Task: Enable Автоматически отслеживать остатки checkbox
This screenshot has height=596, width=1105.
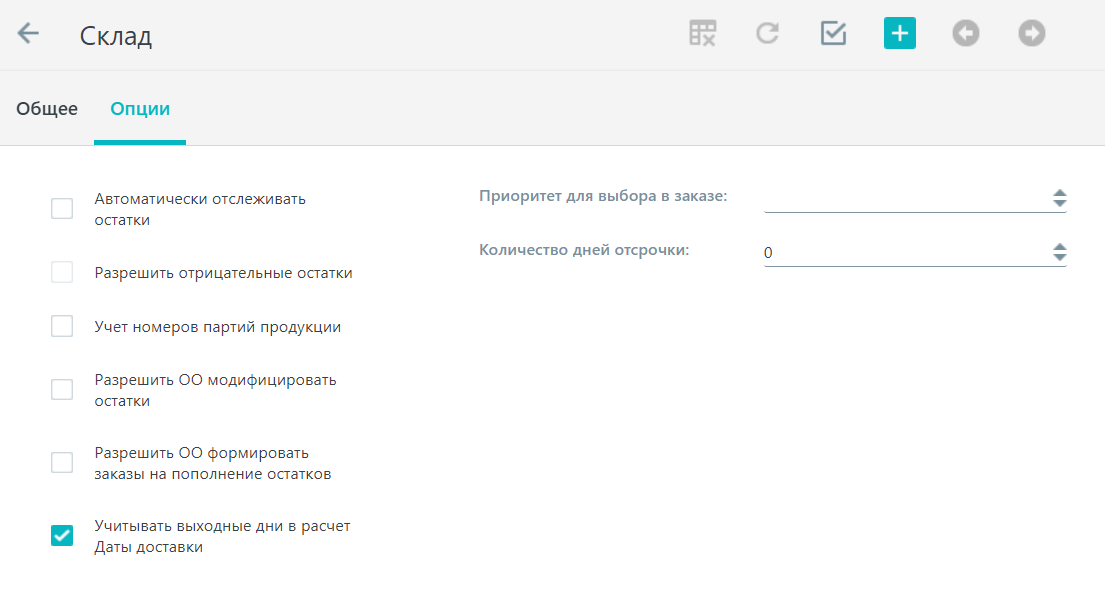Action: click(62, 209)
